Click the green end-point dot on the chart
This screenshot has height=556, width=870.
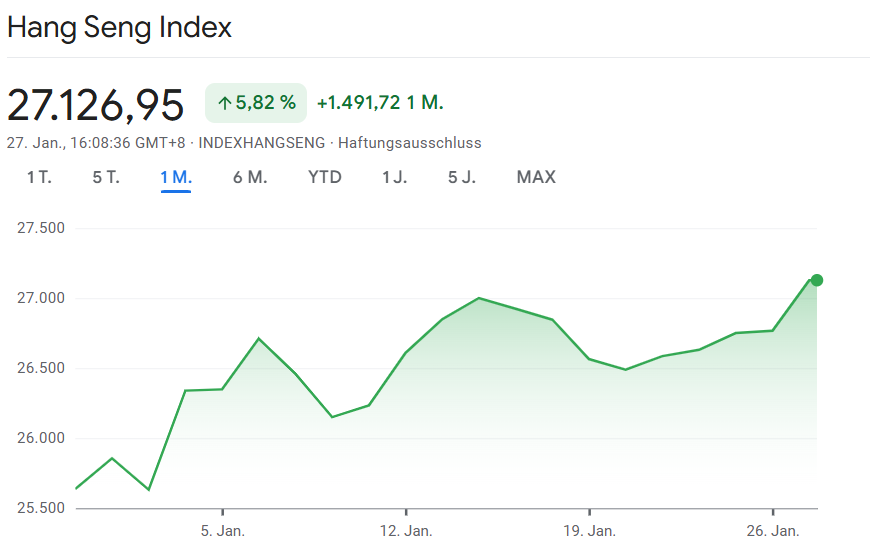click(x=817, y=280)
